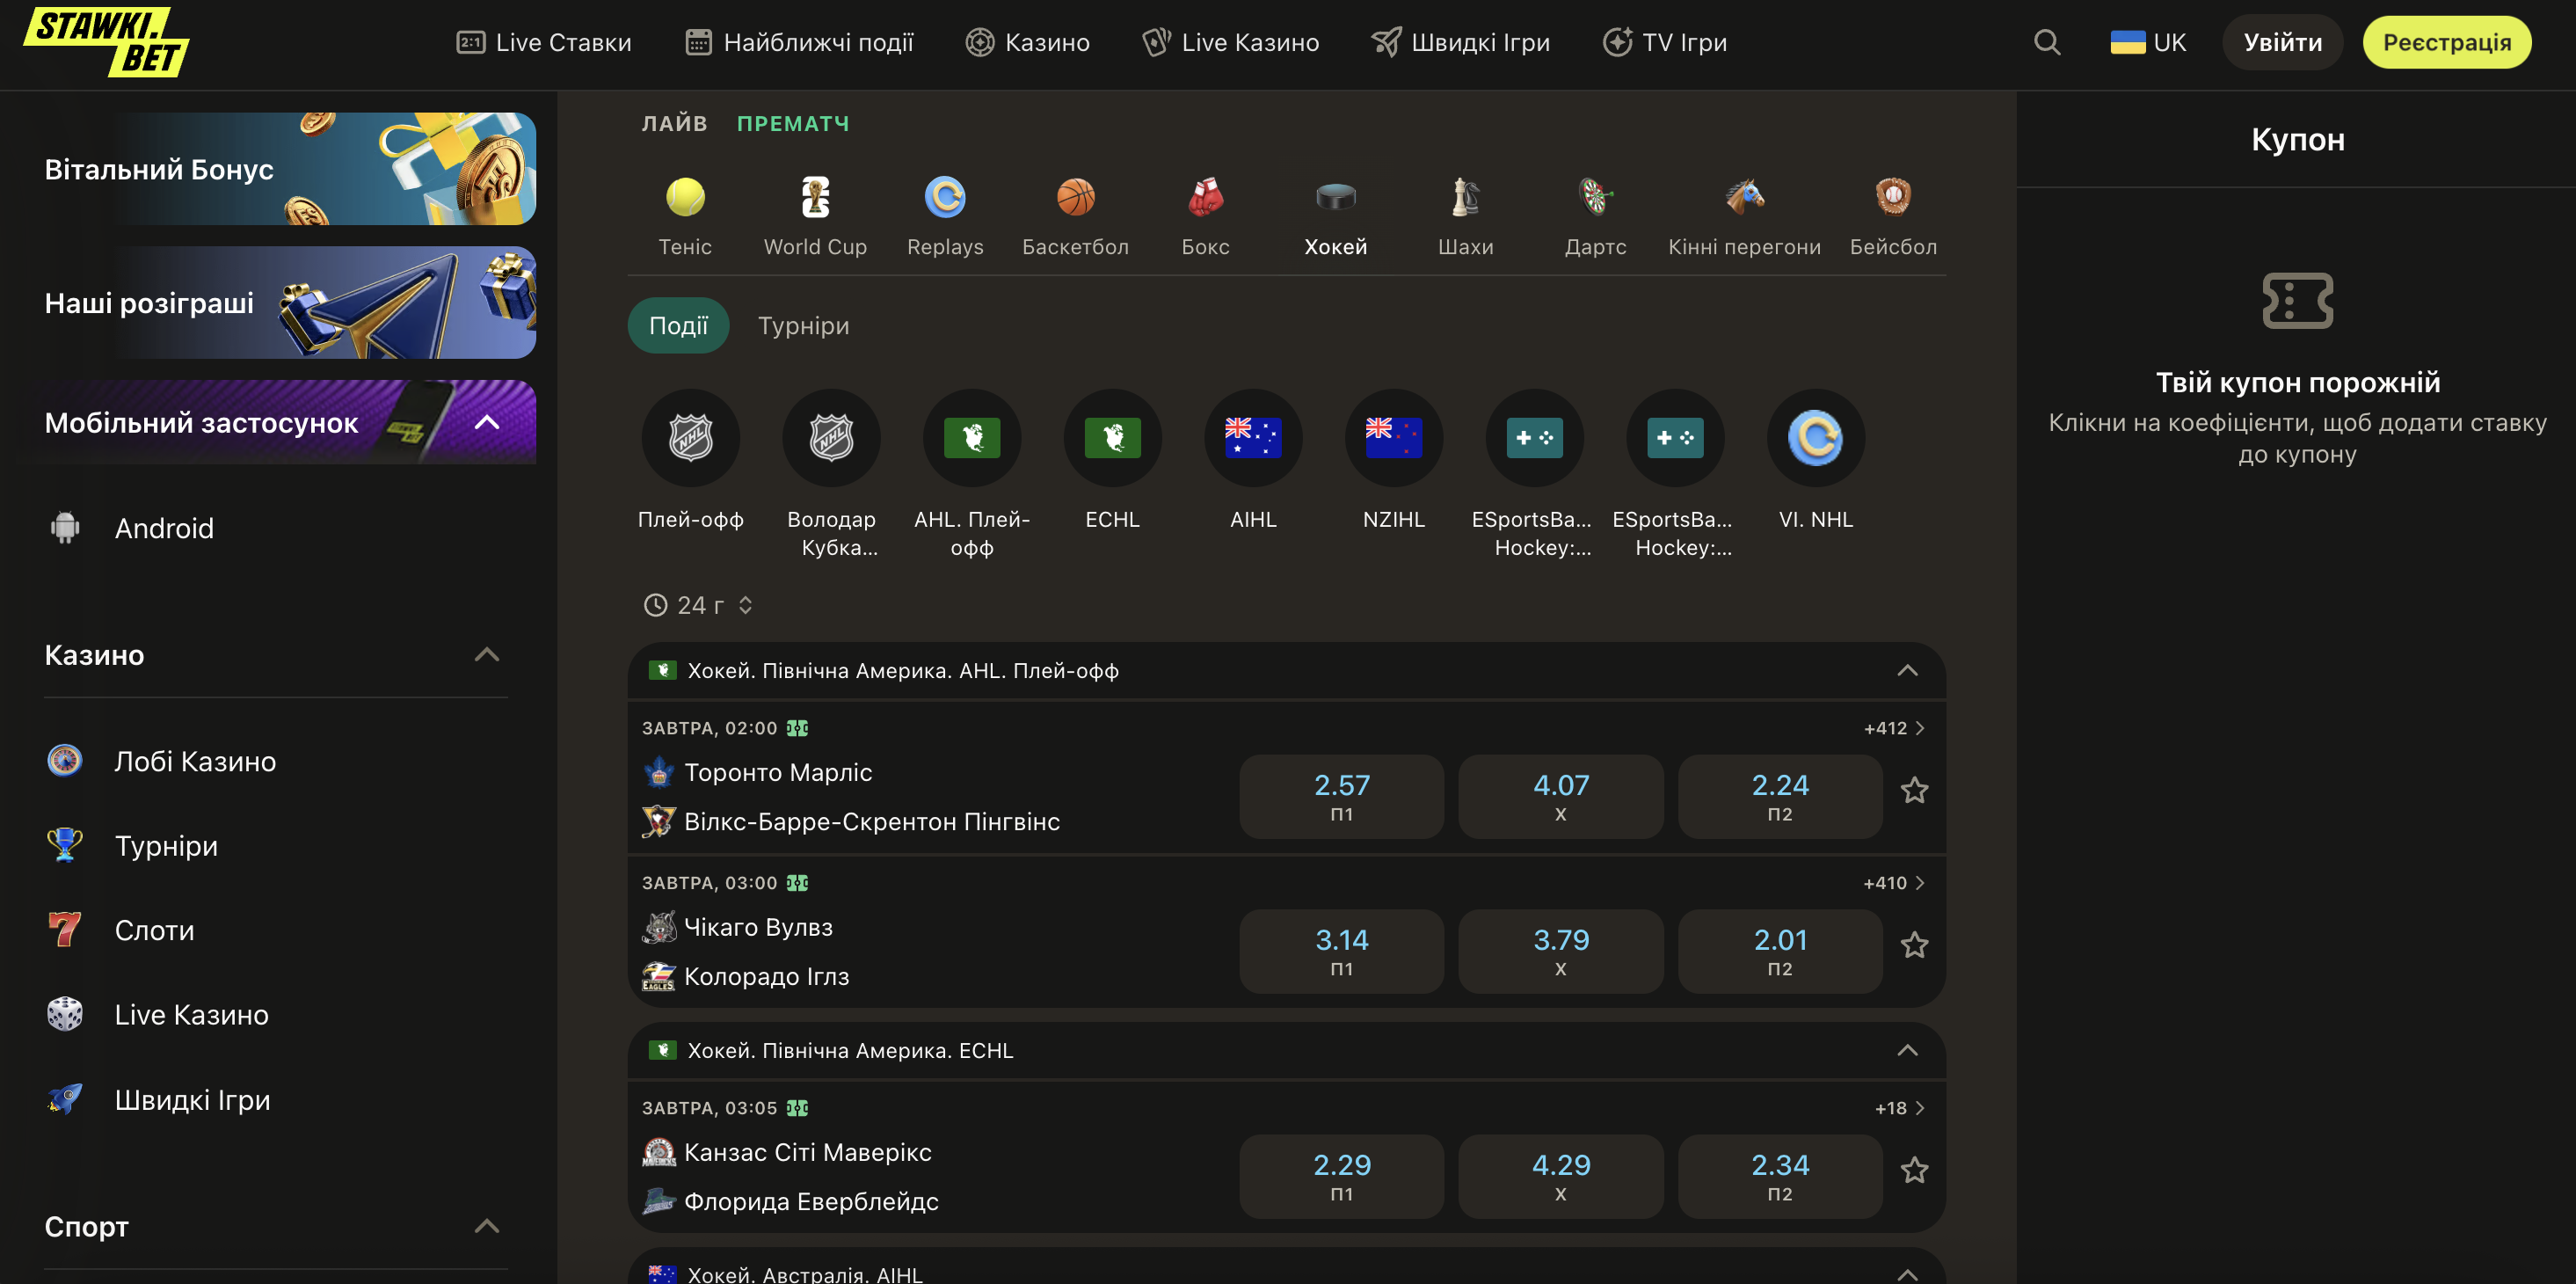Image resolution: width=2576 pixels, height=1284 pixels.
Task: Favorite the Канзас Сіті Маверікс match star
Action: click(1914, 1170)
